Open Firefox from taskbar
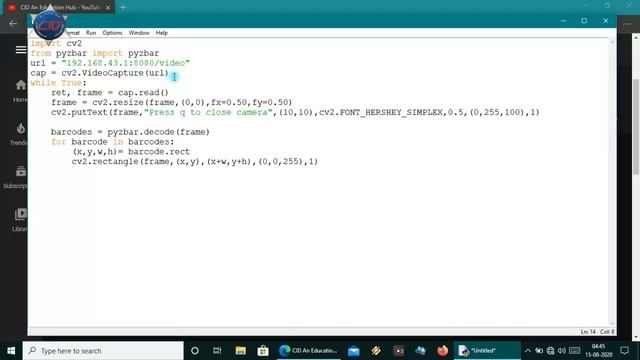The width and height of the screenshot is (640, 360). [442, 351]
